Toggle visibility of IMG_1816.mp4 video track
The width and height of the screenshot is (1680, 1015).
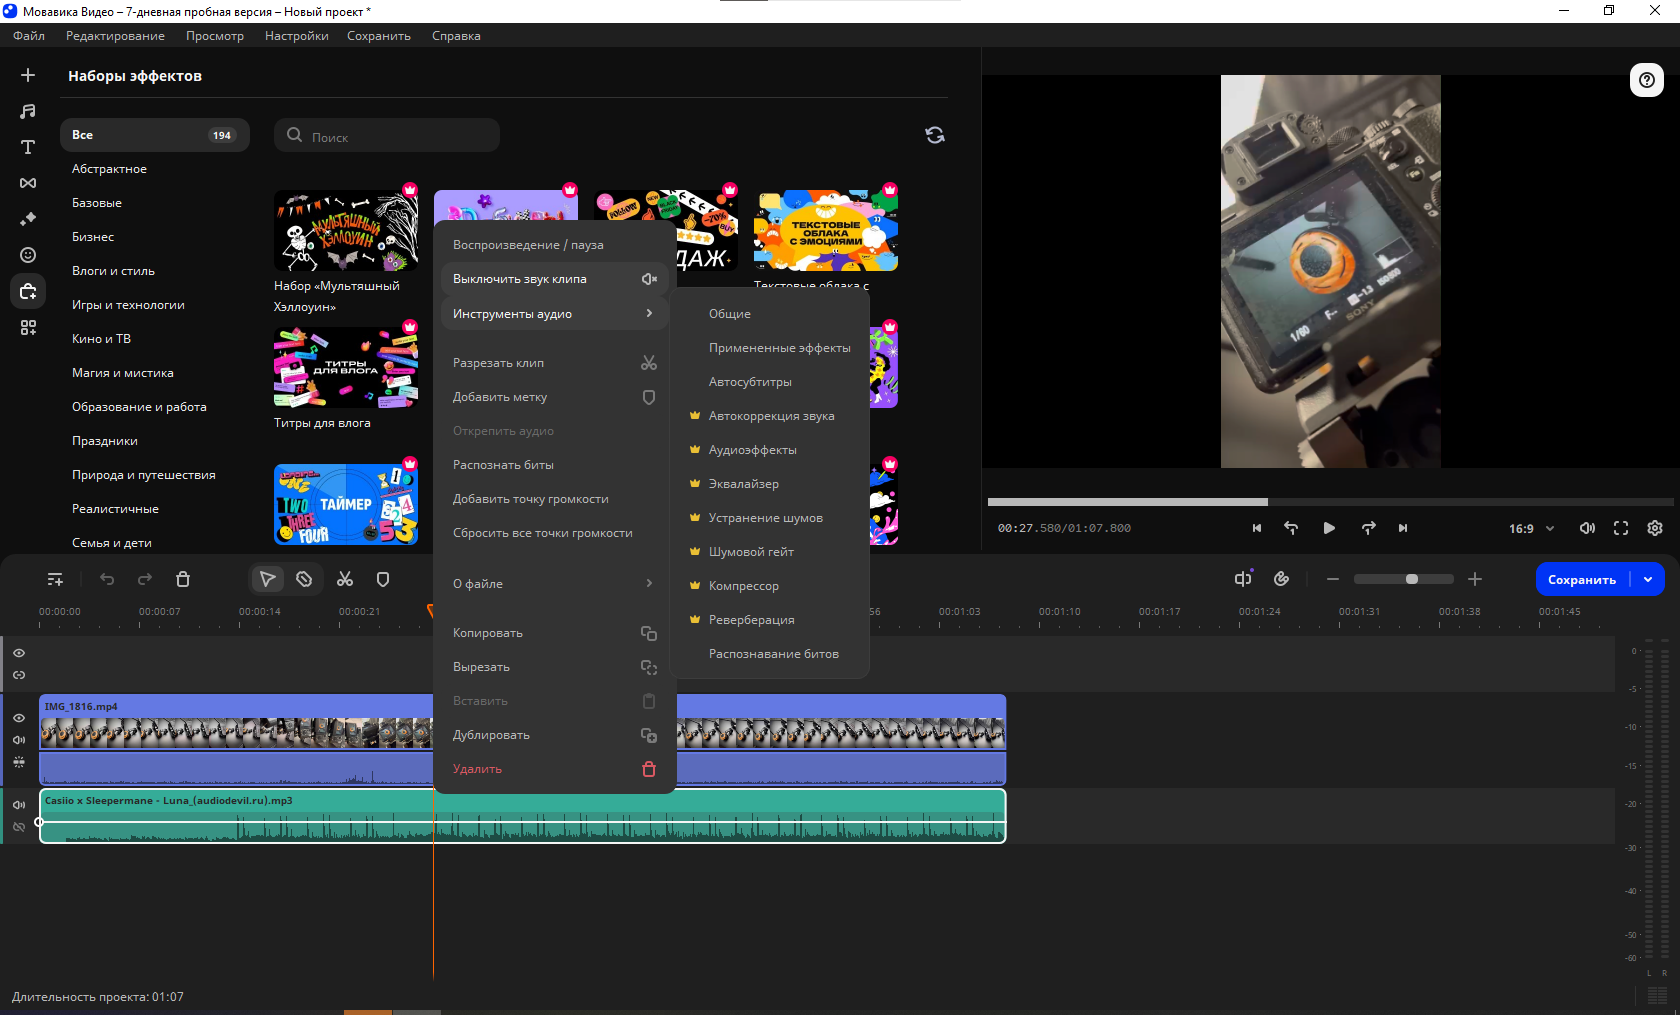click(x=19, y=718)
